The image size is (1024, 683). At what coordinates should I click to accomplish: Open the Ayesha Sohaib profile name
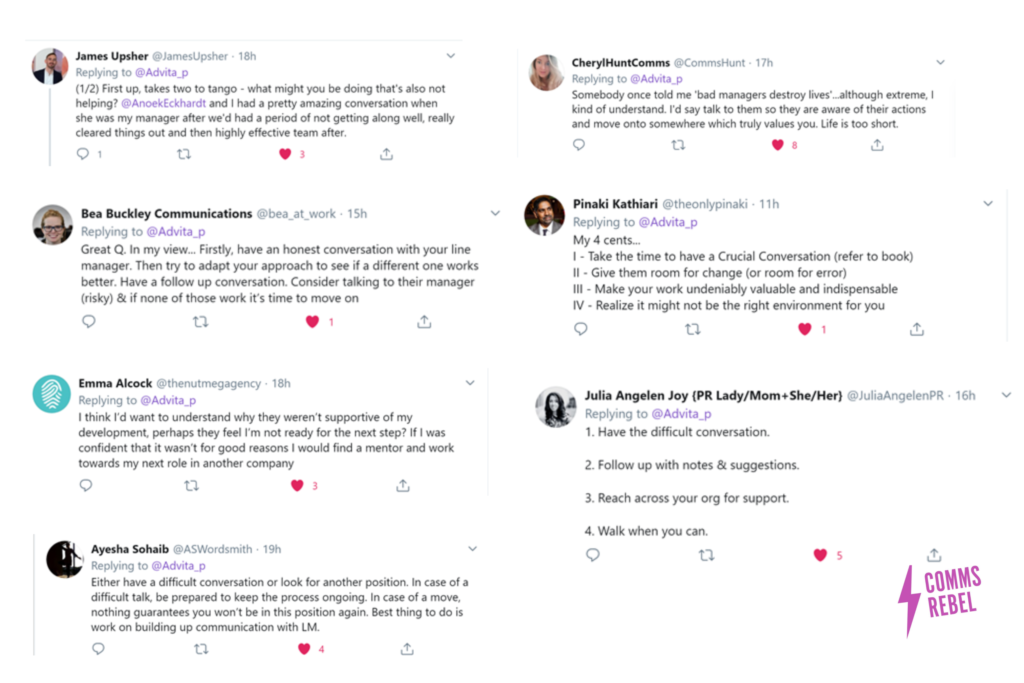[x=130, y=549]
